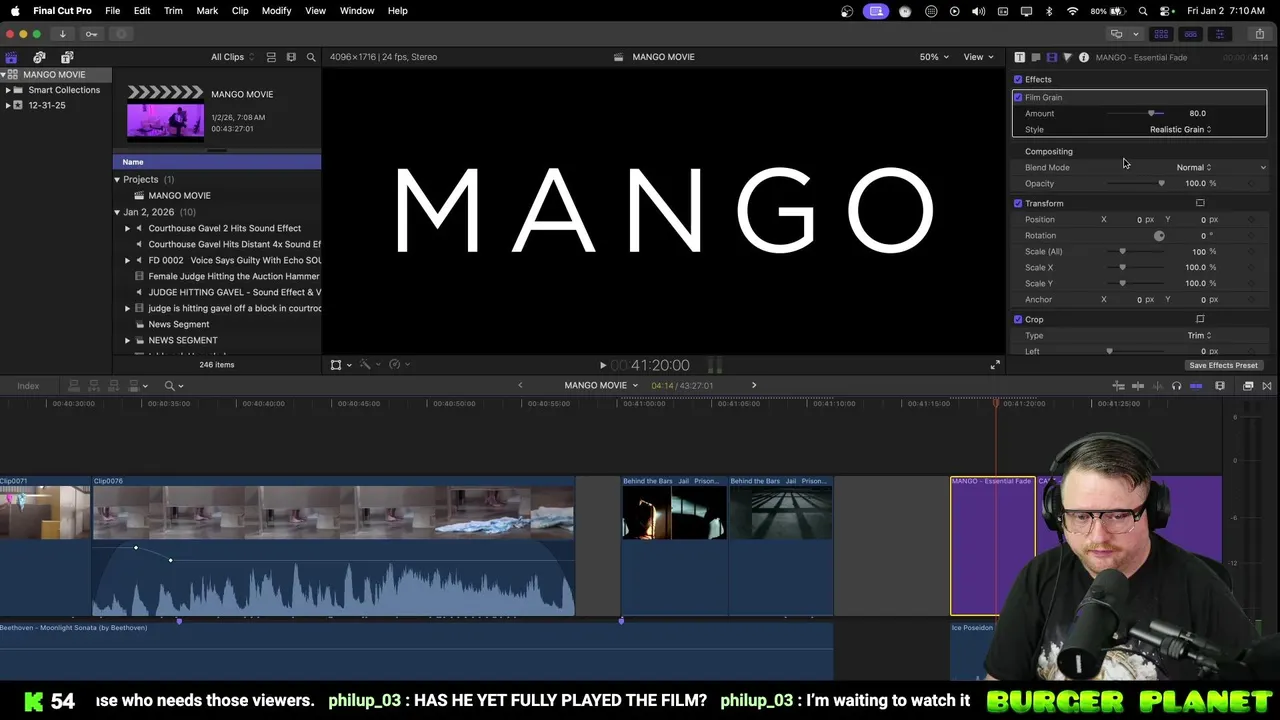
Task: Open the Effects browser icon
Action: tap(1248, 386)
